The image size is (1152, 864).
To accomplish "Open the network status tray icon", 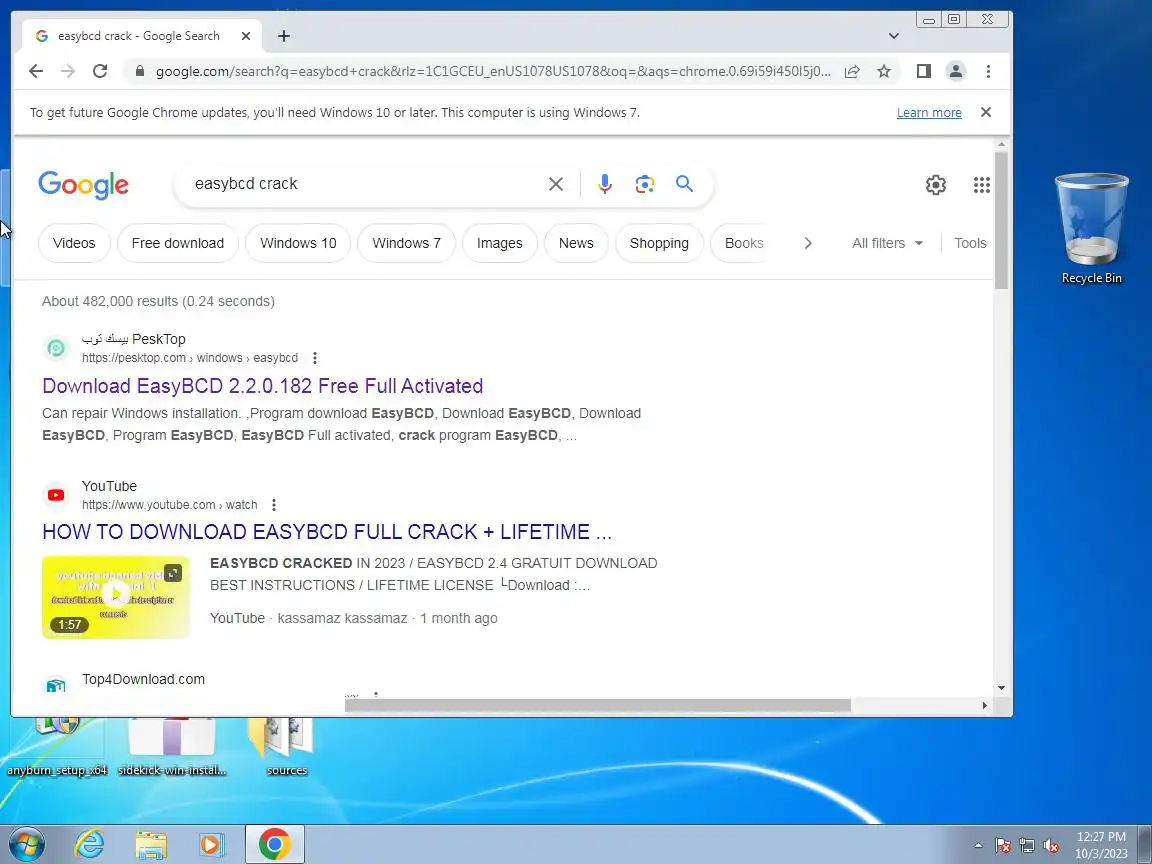I will point(1027,846).
